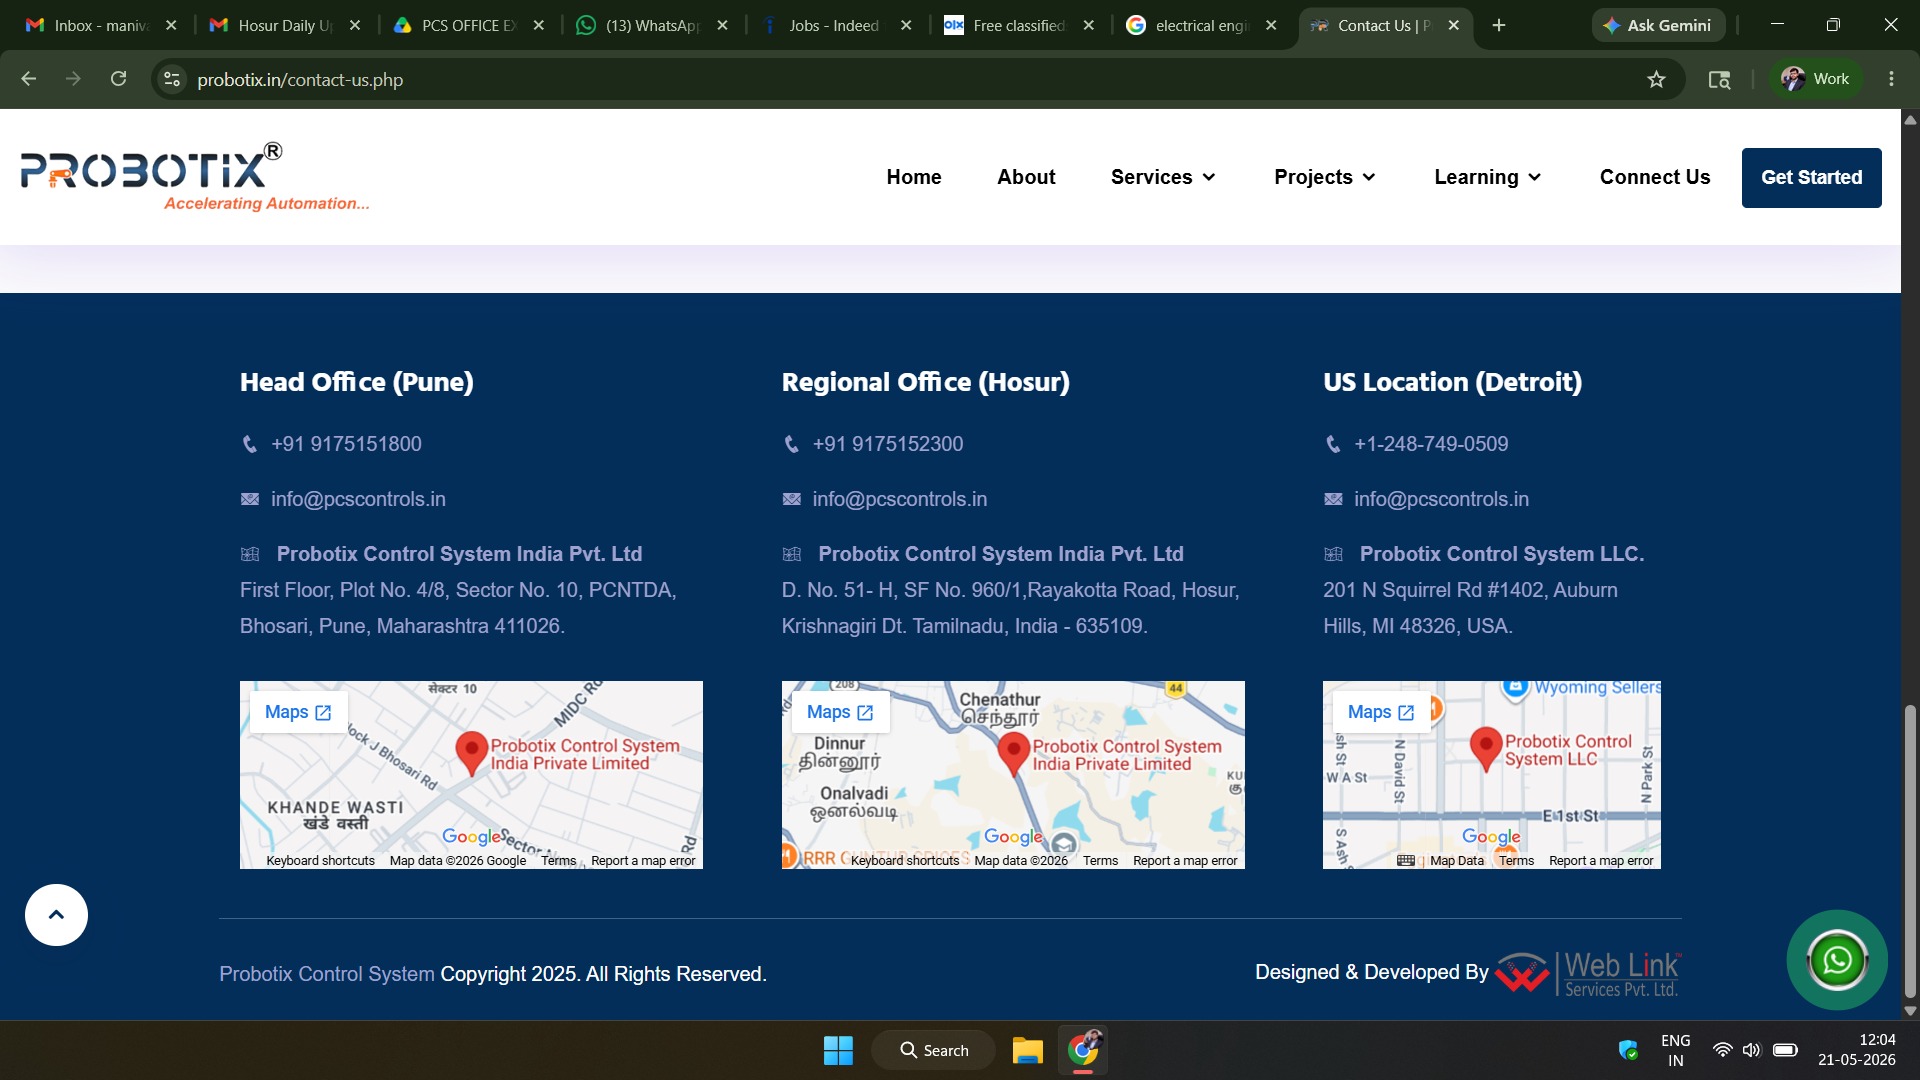Expand the Projects dropdown menu

pos(1325,177)
